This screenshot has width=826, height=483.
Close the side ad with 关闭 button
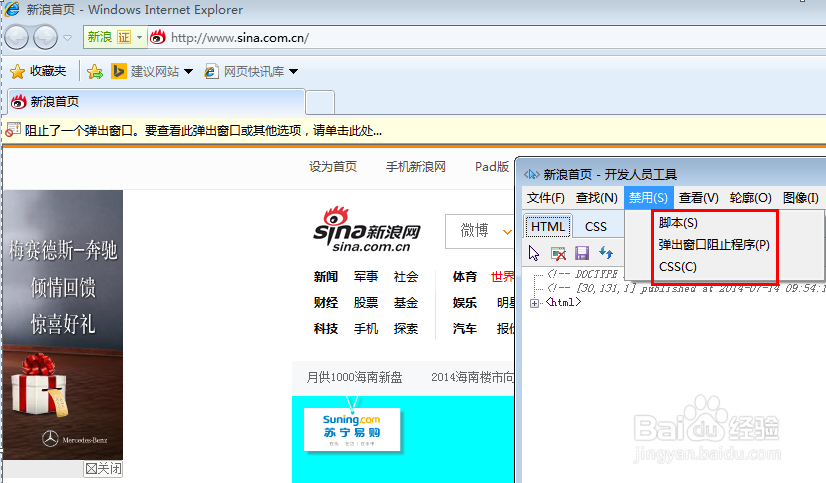point(103,468)
